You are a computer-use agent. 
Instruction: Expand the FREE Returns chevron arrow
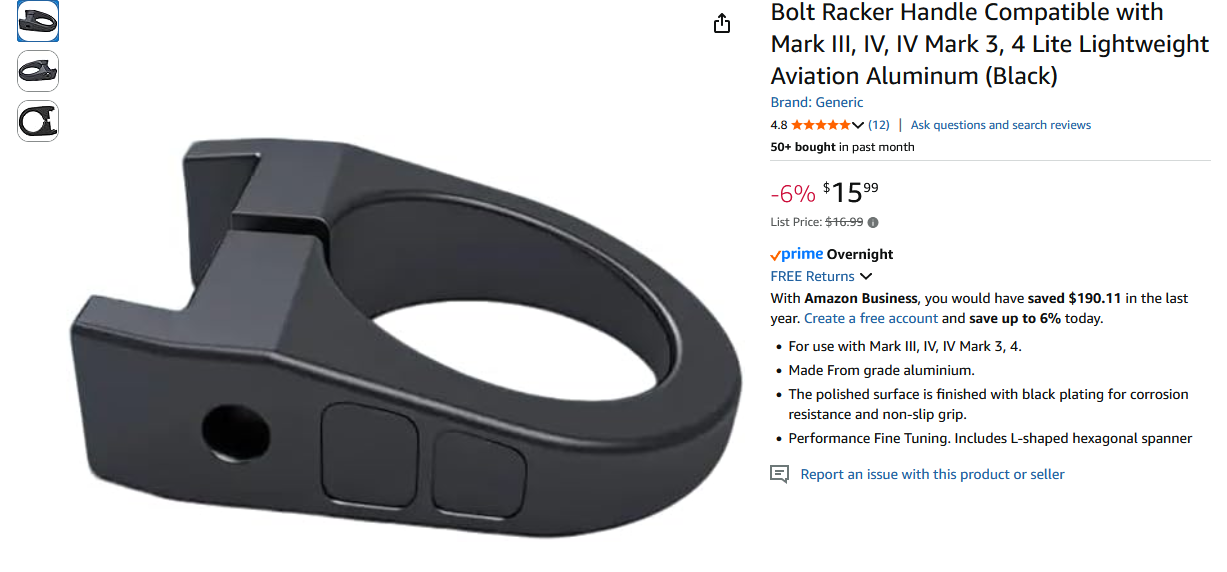[866, 277]
